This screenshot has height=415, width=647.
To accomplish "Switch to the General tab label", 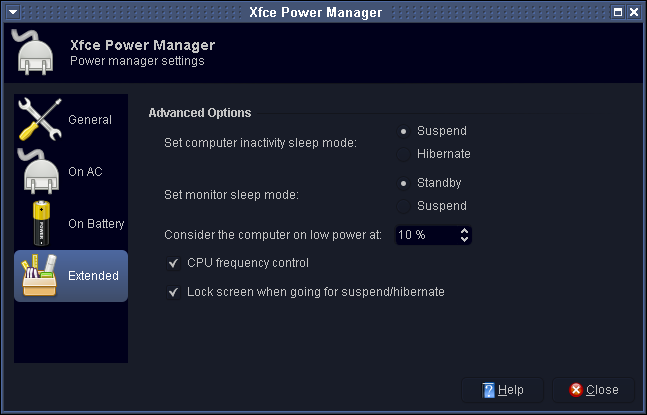I will click(90, 120).
